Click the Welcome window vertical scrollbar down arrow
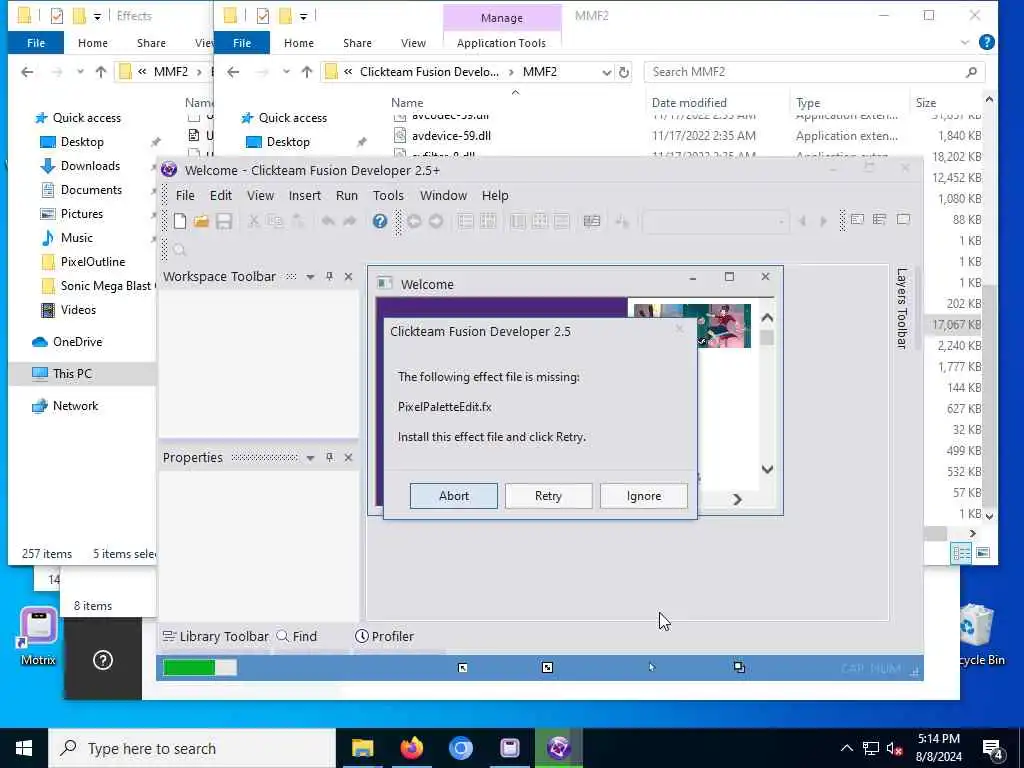The width and height of the screenshot is (1024, 768). (767, 470)
